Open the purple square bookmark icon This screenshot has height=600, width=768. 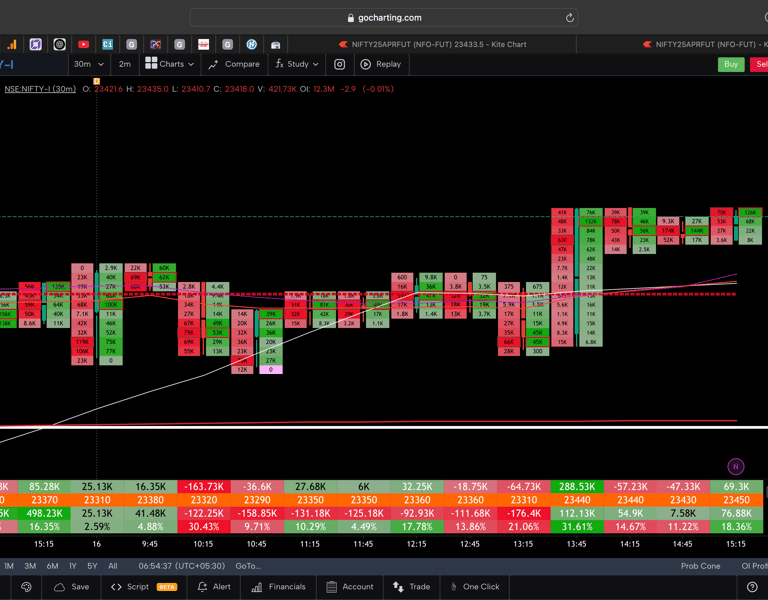click(x=35, y=45)
